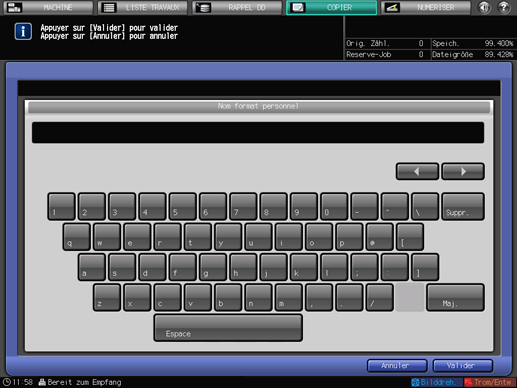Tap the backslash key
517x388 pixels.
425,206
